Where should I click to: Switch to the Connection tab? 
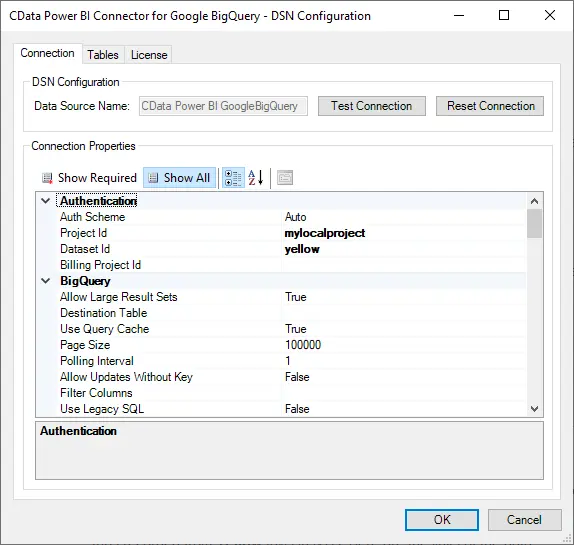[48, 53]
